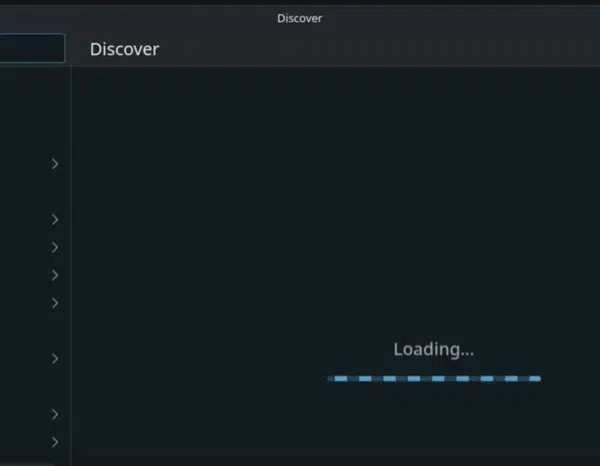
Task: Focus the sidebar search field
Action: coord(33,48)
